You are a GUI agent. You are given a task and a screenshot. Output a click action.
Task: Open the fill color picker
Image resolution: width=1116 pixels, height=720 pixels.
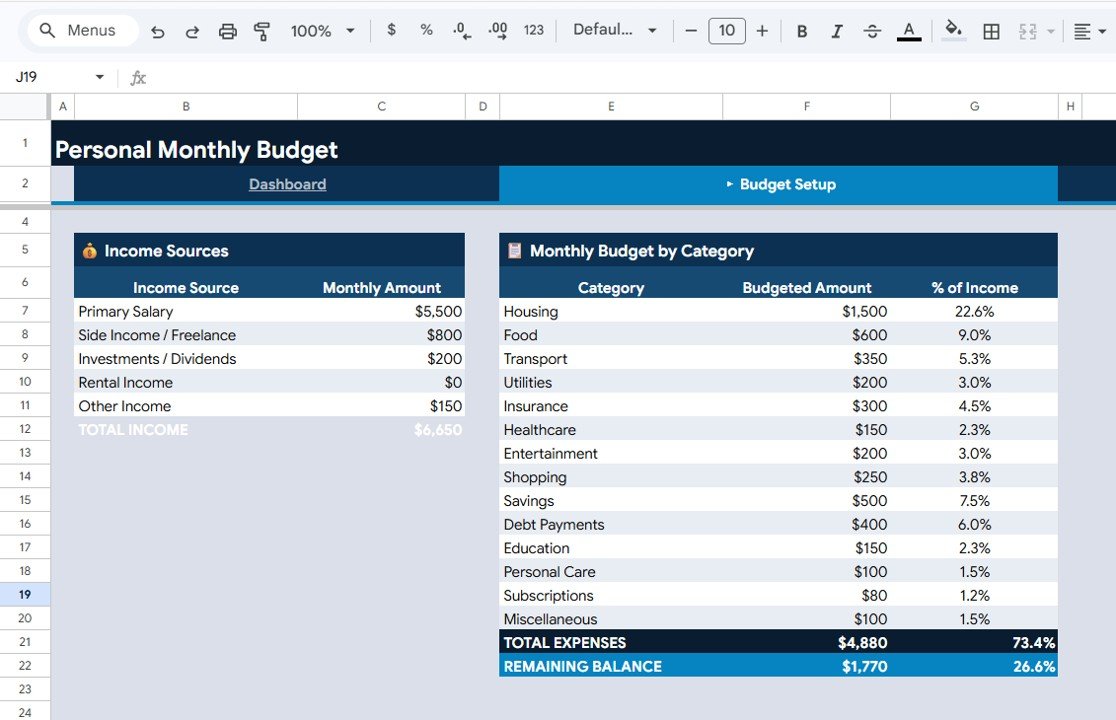952,30
